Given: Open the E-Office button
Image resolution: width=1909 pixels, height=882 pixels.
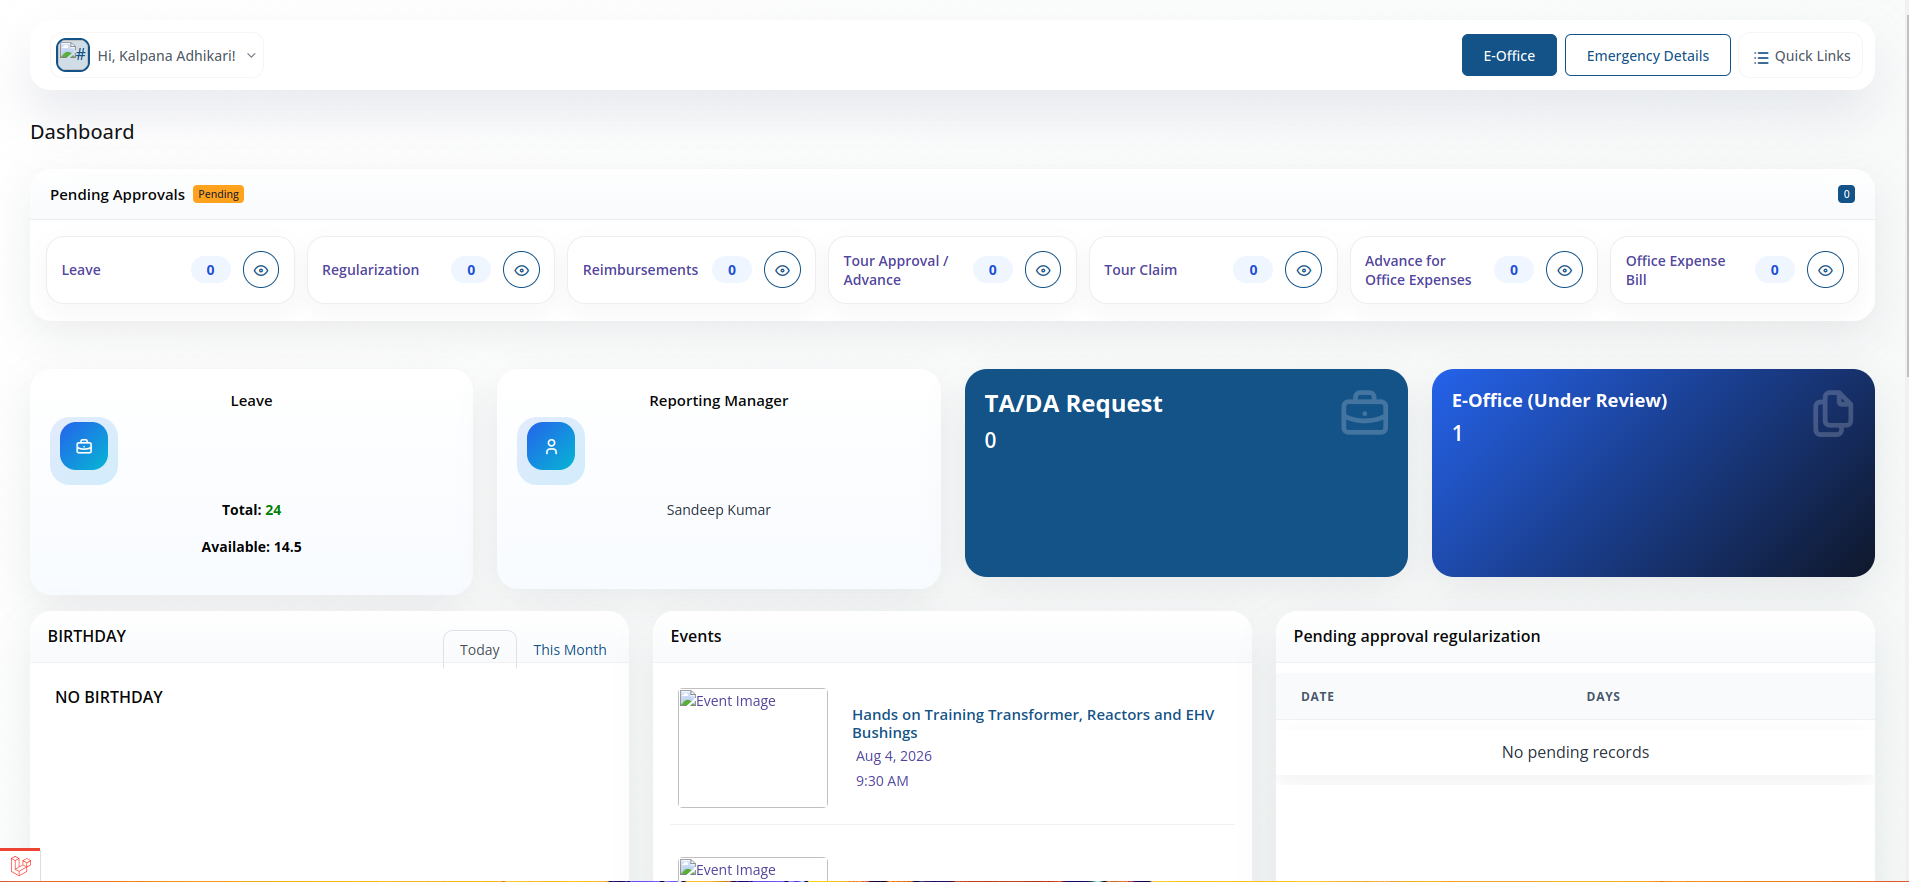Looking at the screenshot, I should click(x=1509, y=55).
